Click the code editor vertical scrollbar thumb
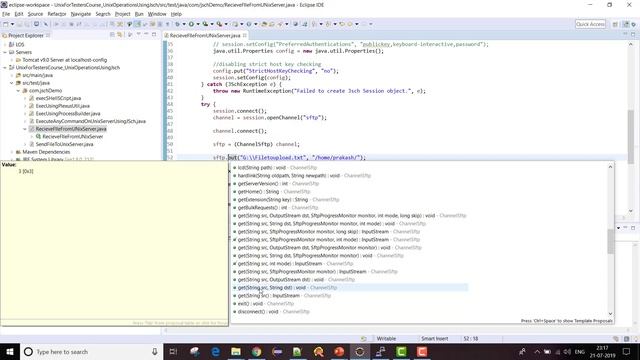The width and height of the screenshot is (640, 360). 631,137
